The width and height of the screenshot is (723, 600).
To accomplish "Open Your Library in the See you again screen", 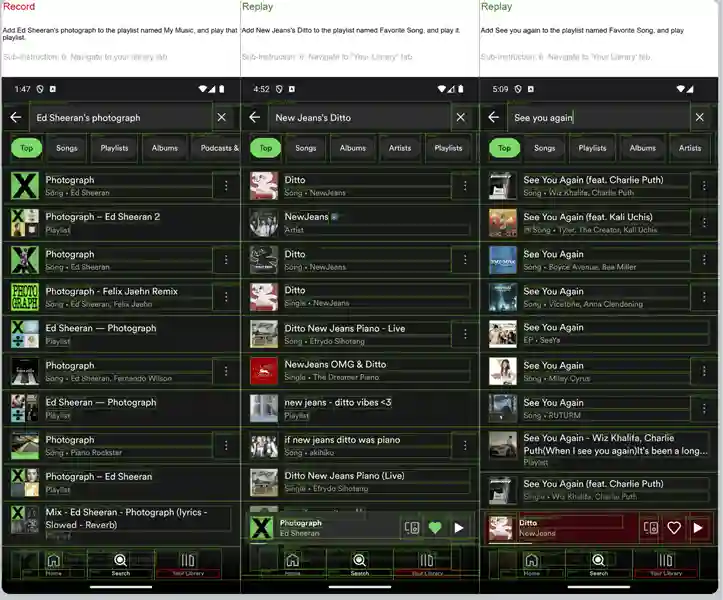I will (666, 564).
